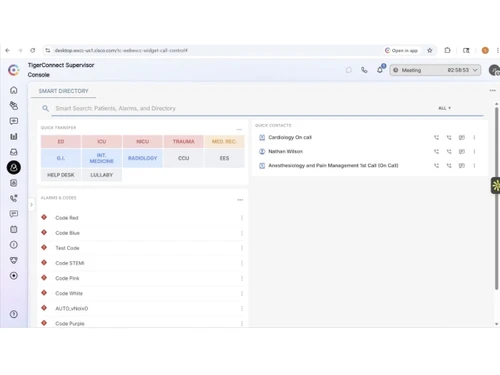
Task: Click the call icon for Nathan Wilson
Action: 436,151
